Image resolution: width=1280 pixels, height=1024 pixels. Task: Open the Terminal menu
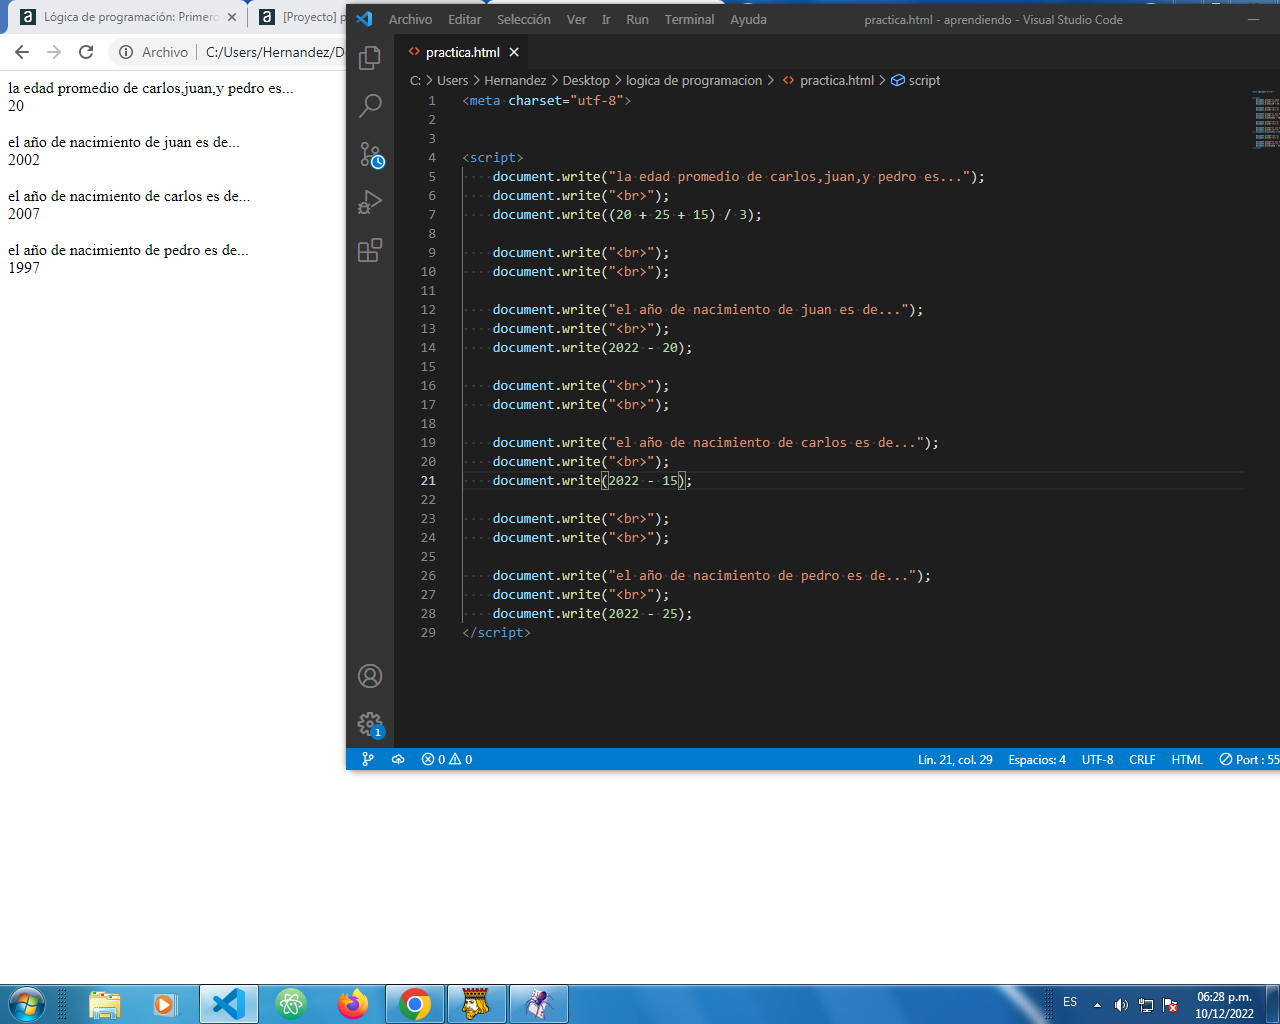click(690, 19)
